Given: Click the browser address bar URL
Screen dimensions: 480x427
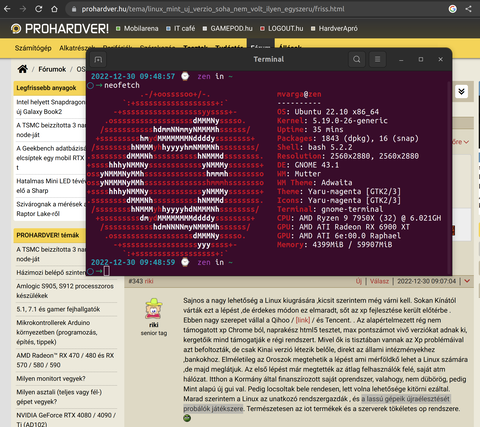Looking at the screenshot, I should point(213,9).
